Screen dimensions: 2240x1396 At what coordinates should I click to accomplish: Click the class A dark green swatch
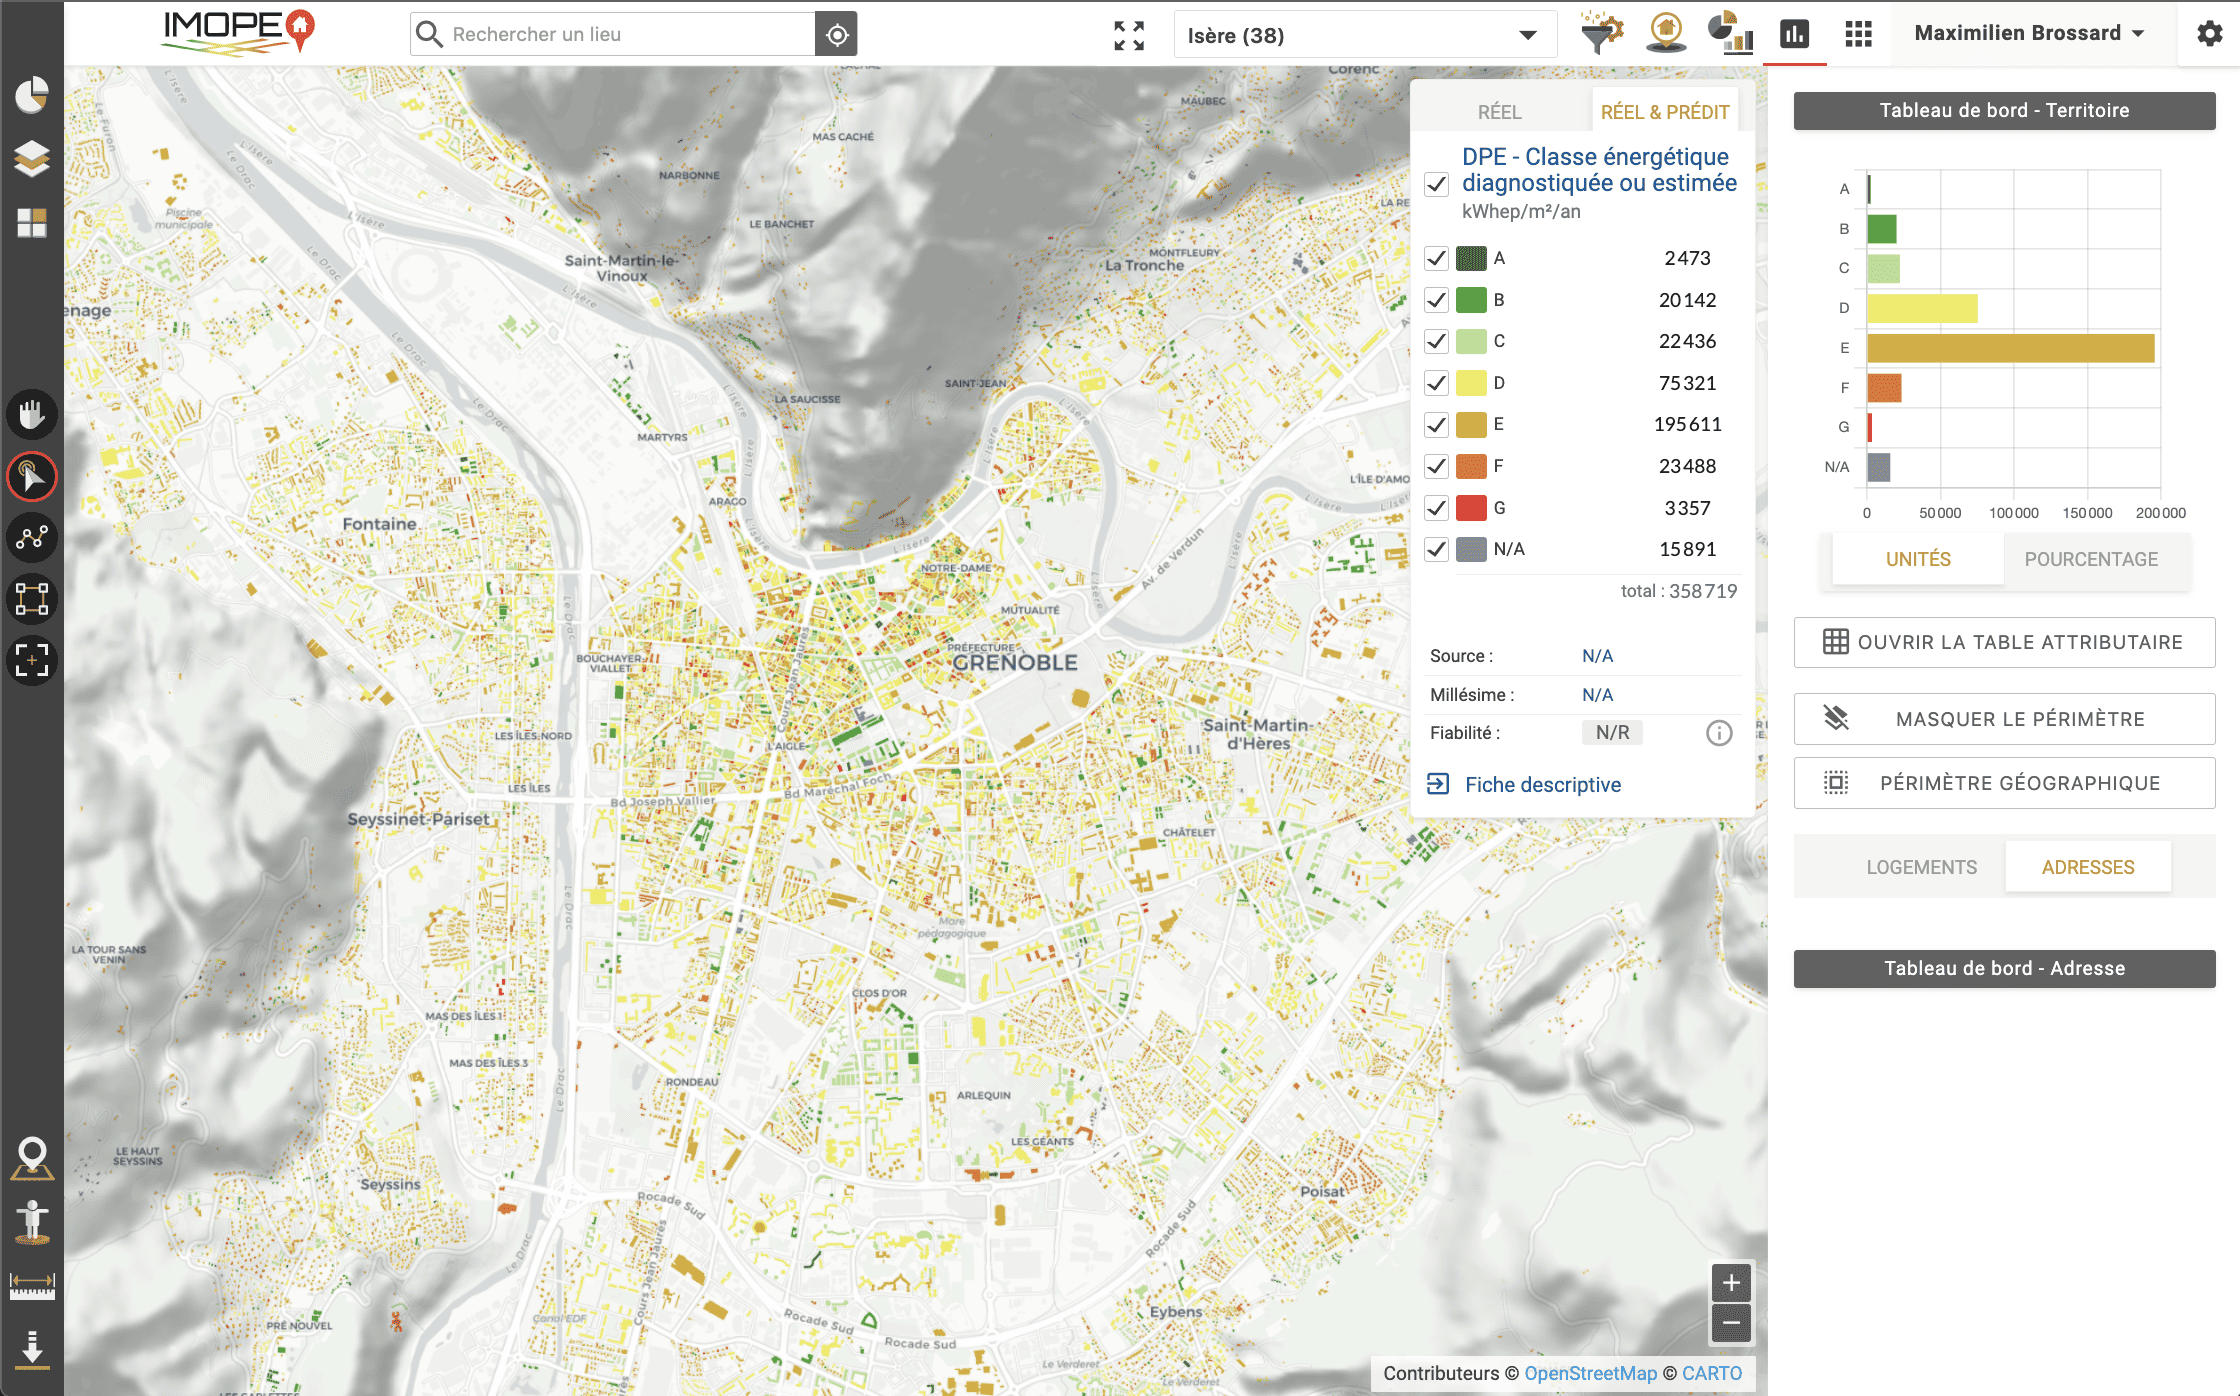click(1471, 258)
